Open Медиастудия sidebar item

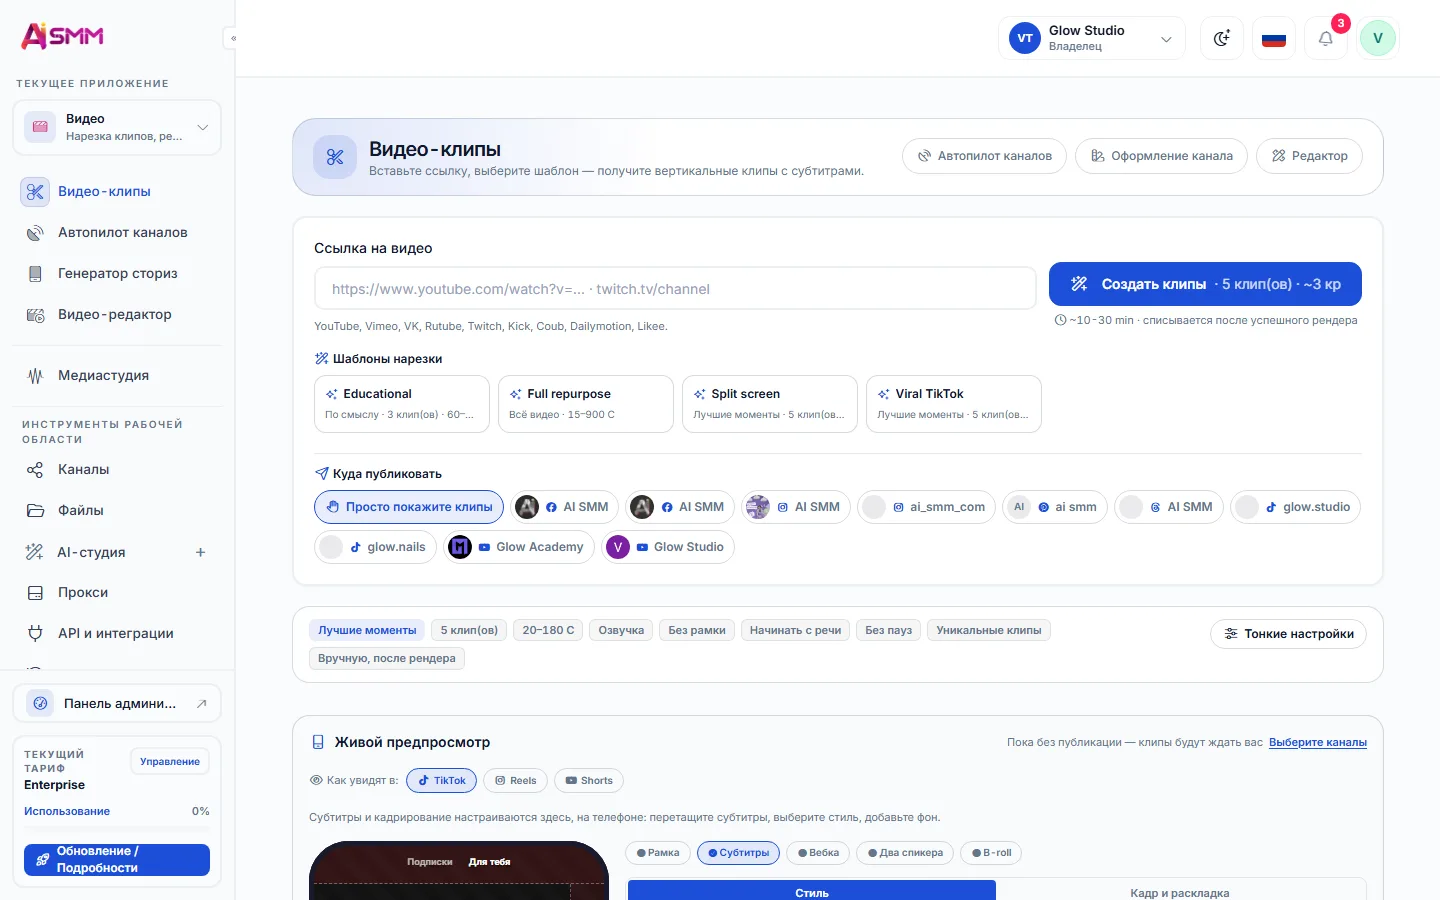tap(117, 375)
